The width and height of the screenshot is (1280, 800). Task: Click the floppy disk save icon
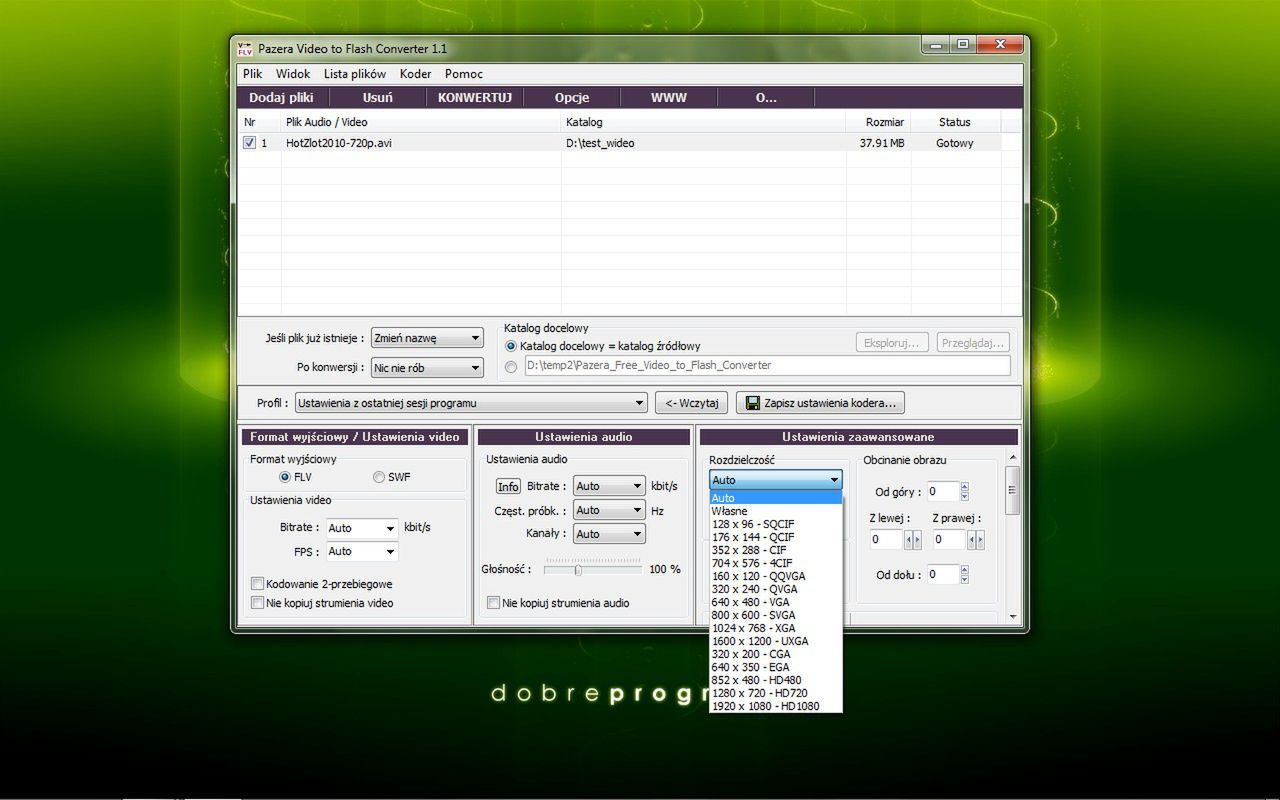(x=751, y=403)
